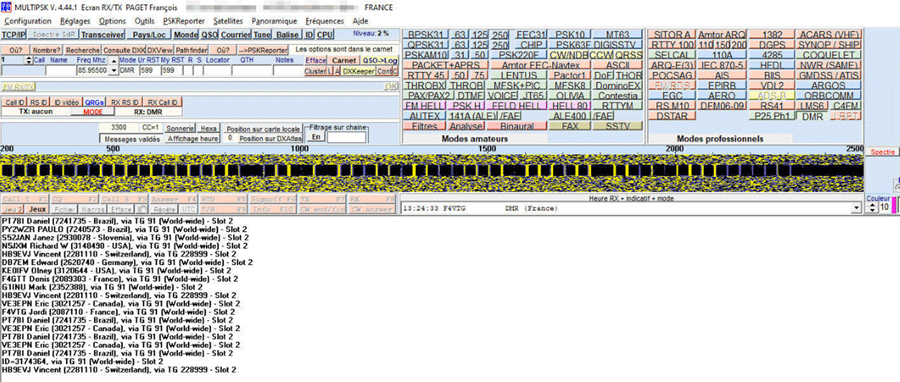Screen dimensions: 900x382
Task: Select the ACARS (VHF) mode
Action: click(x=828, y=34)
